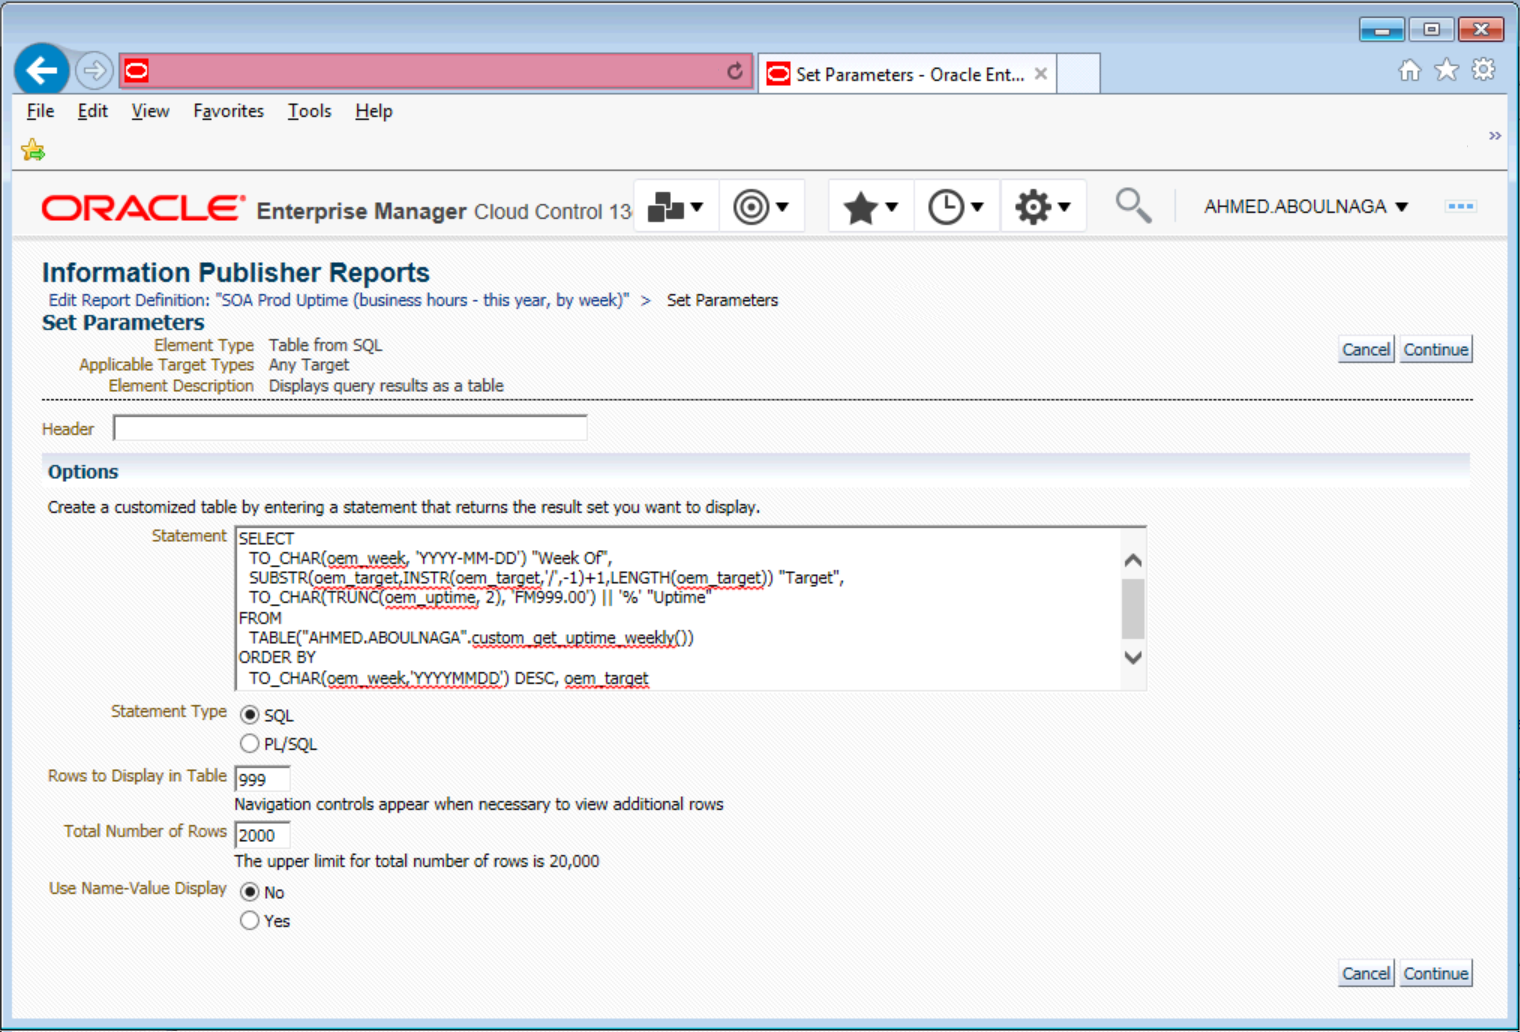This screenshot has width=1520, height=1032.
Task: Refresh the page in address bar
Action: pos(735,71)
